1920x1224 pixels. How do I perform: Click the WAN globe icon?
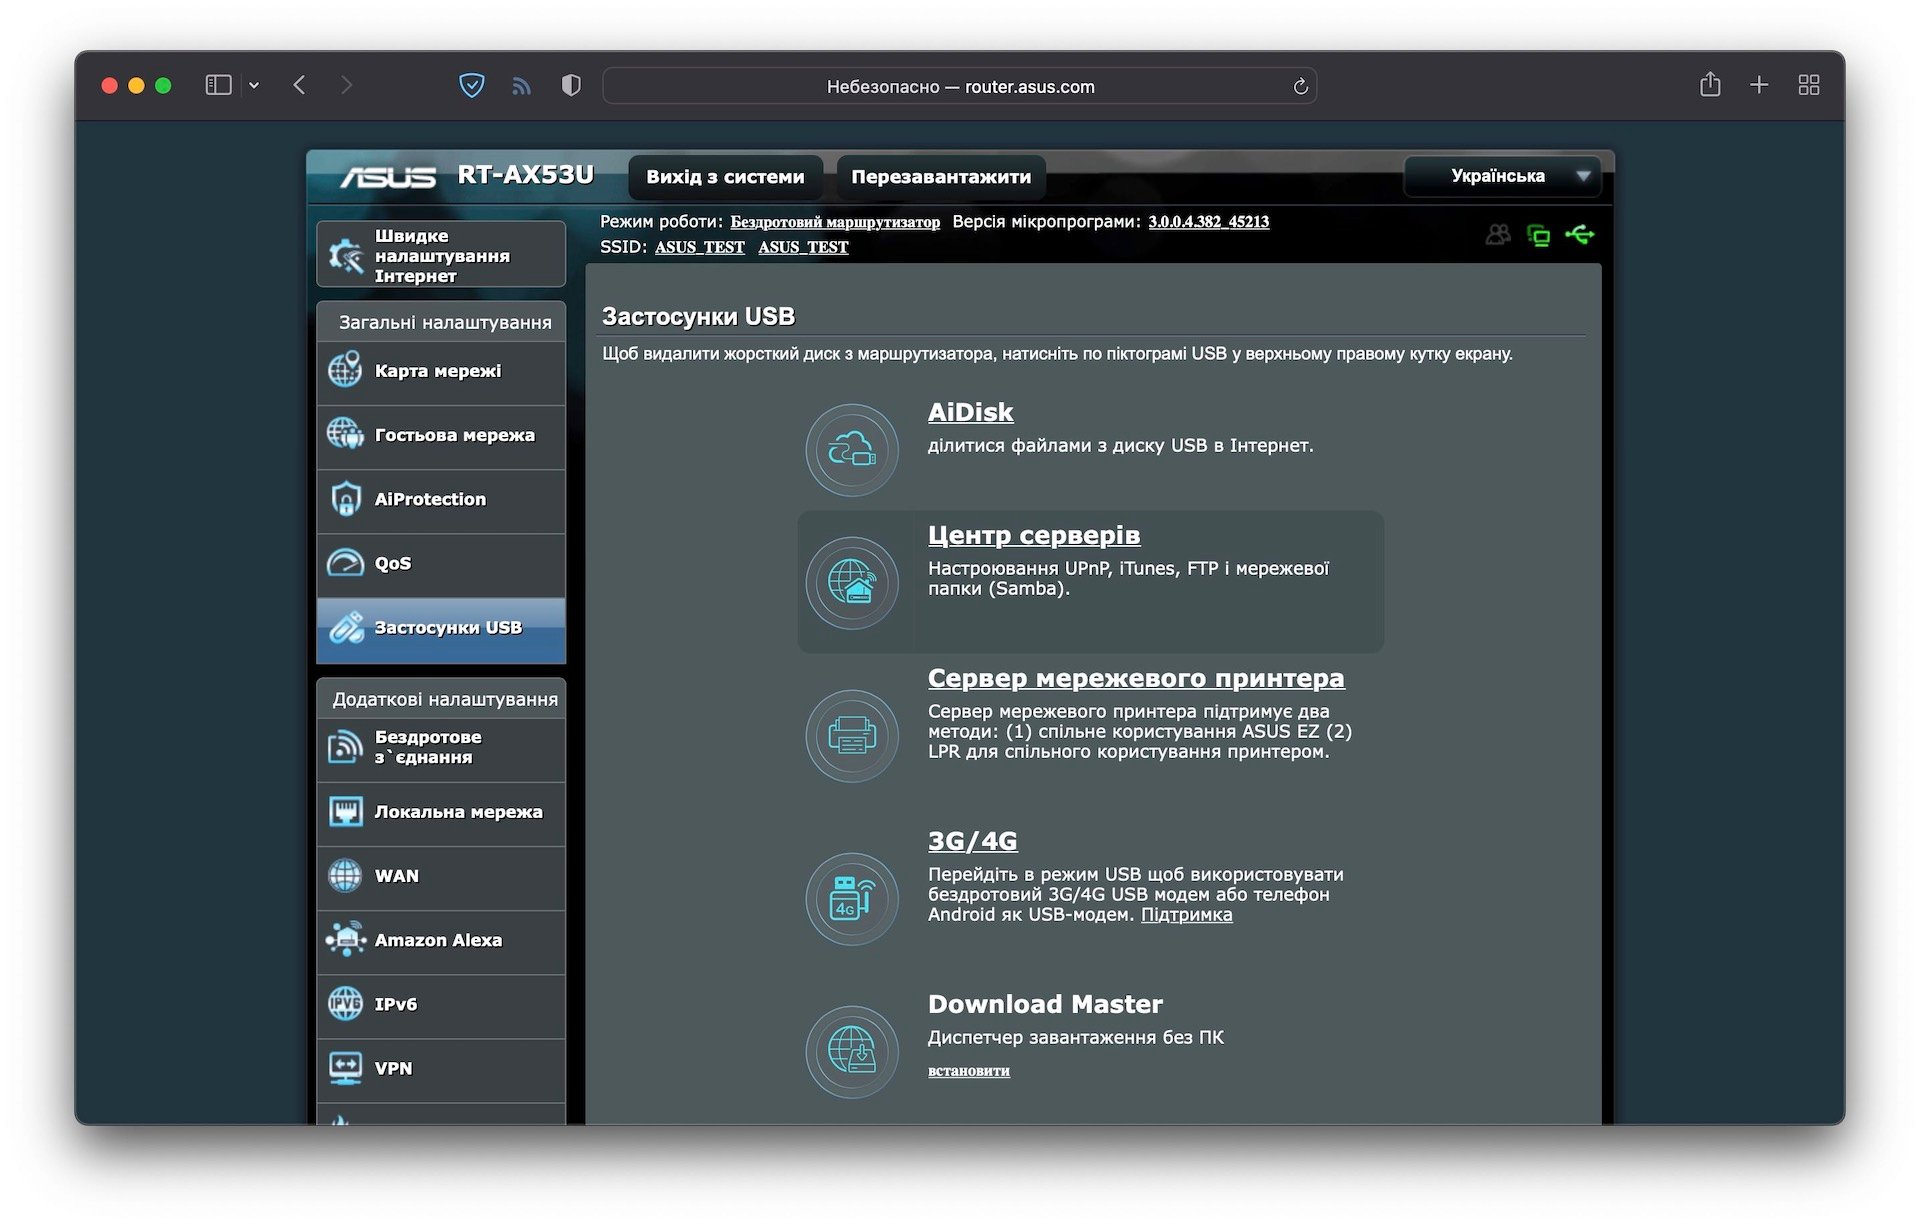(x=345, y=875)
